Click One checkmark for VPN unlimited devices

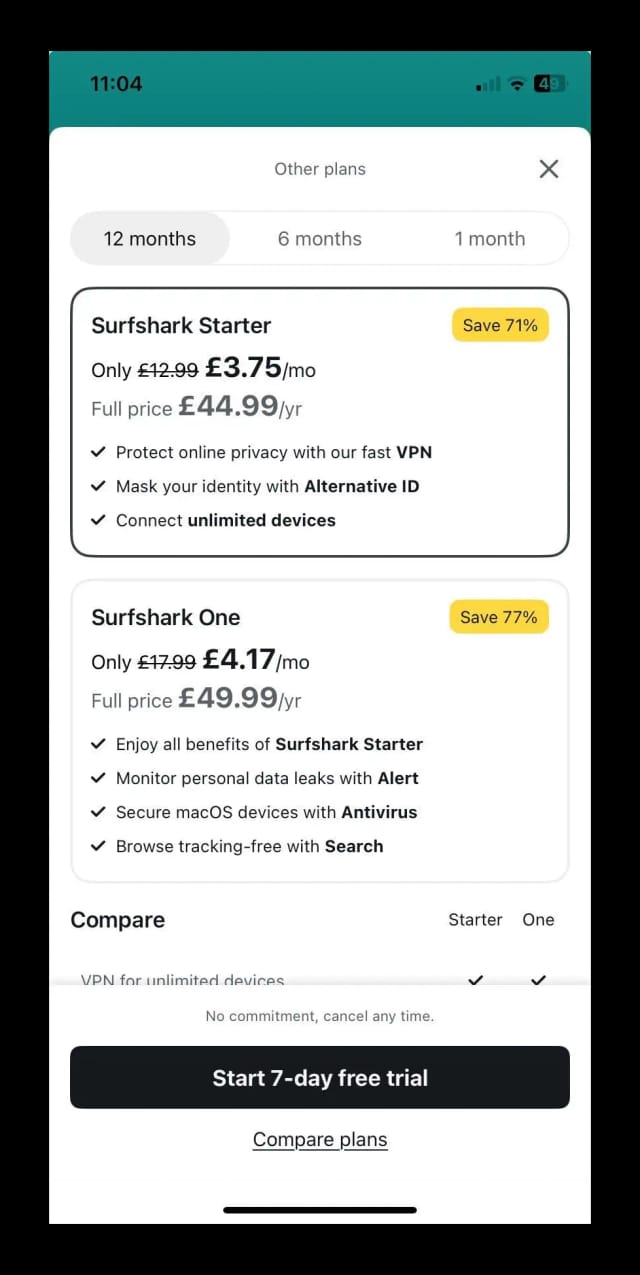pos(538,981)
